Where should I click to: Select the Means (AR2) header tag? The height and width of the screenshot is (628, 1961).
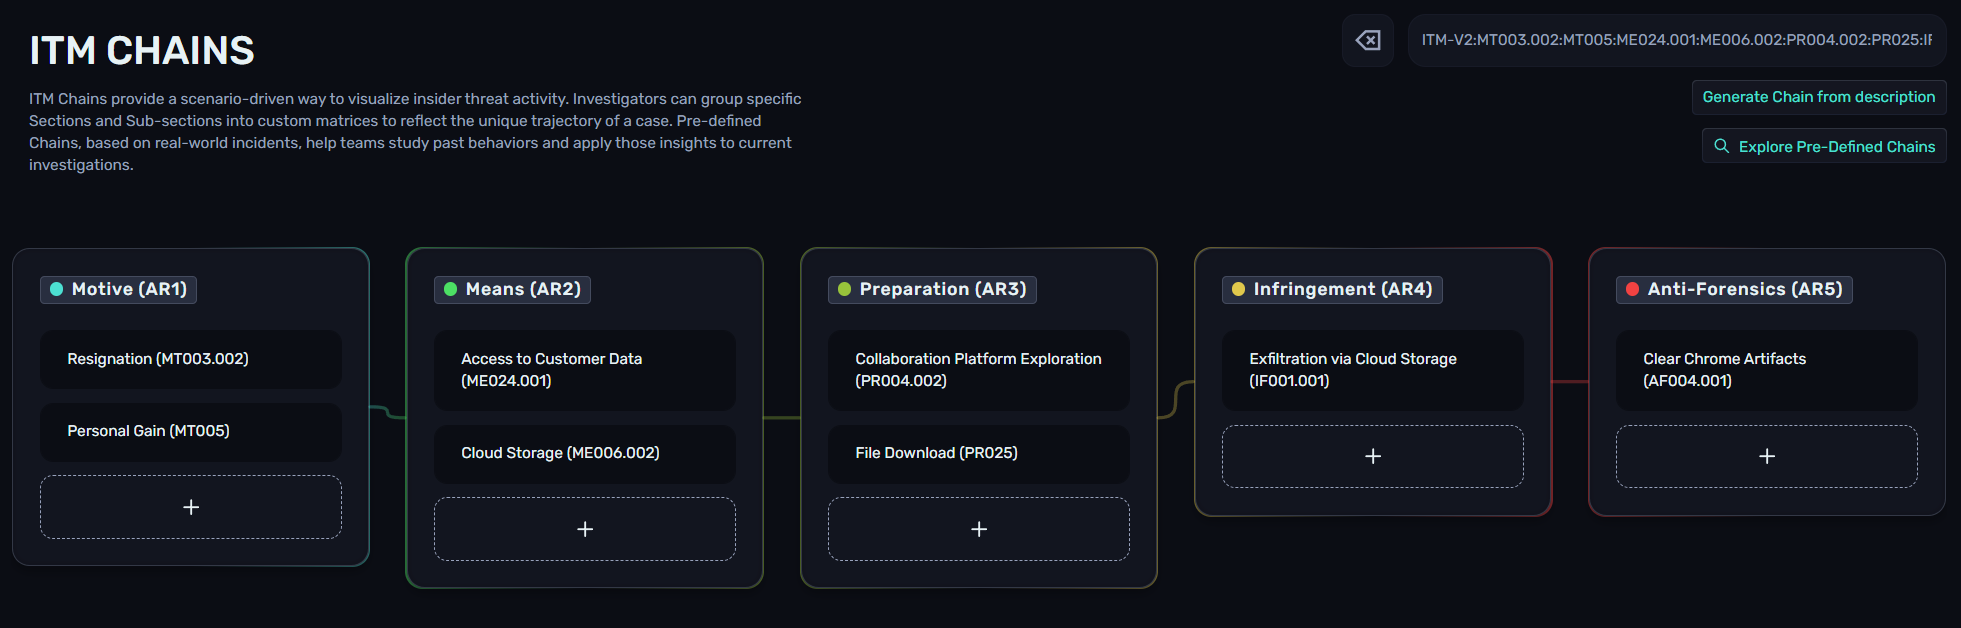[x=513, y=289]
